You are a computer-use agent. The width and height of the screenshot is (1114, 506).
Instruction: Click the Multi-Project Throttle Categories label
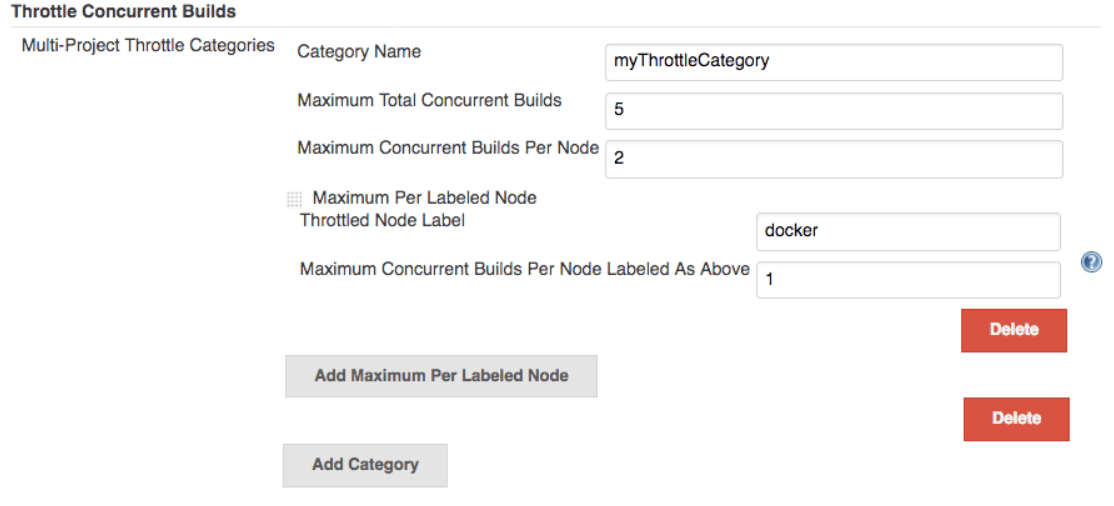click(x=148, y=45)
